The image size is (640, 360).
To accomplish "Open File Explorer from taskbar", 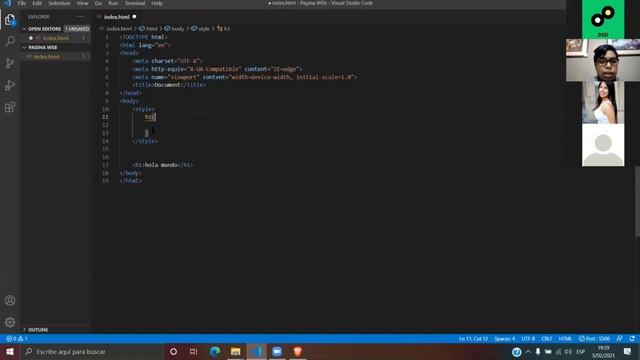I will (x=236, y=351).
